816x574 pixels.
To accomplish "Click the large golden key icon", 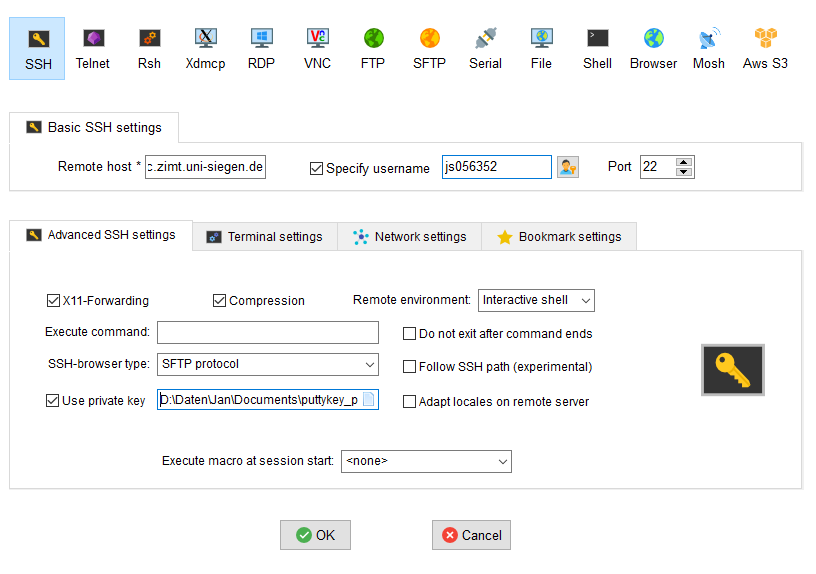I will pyautogui.click(x=733, y=370).
